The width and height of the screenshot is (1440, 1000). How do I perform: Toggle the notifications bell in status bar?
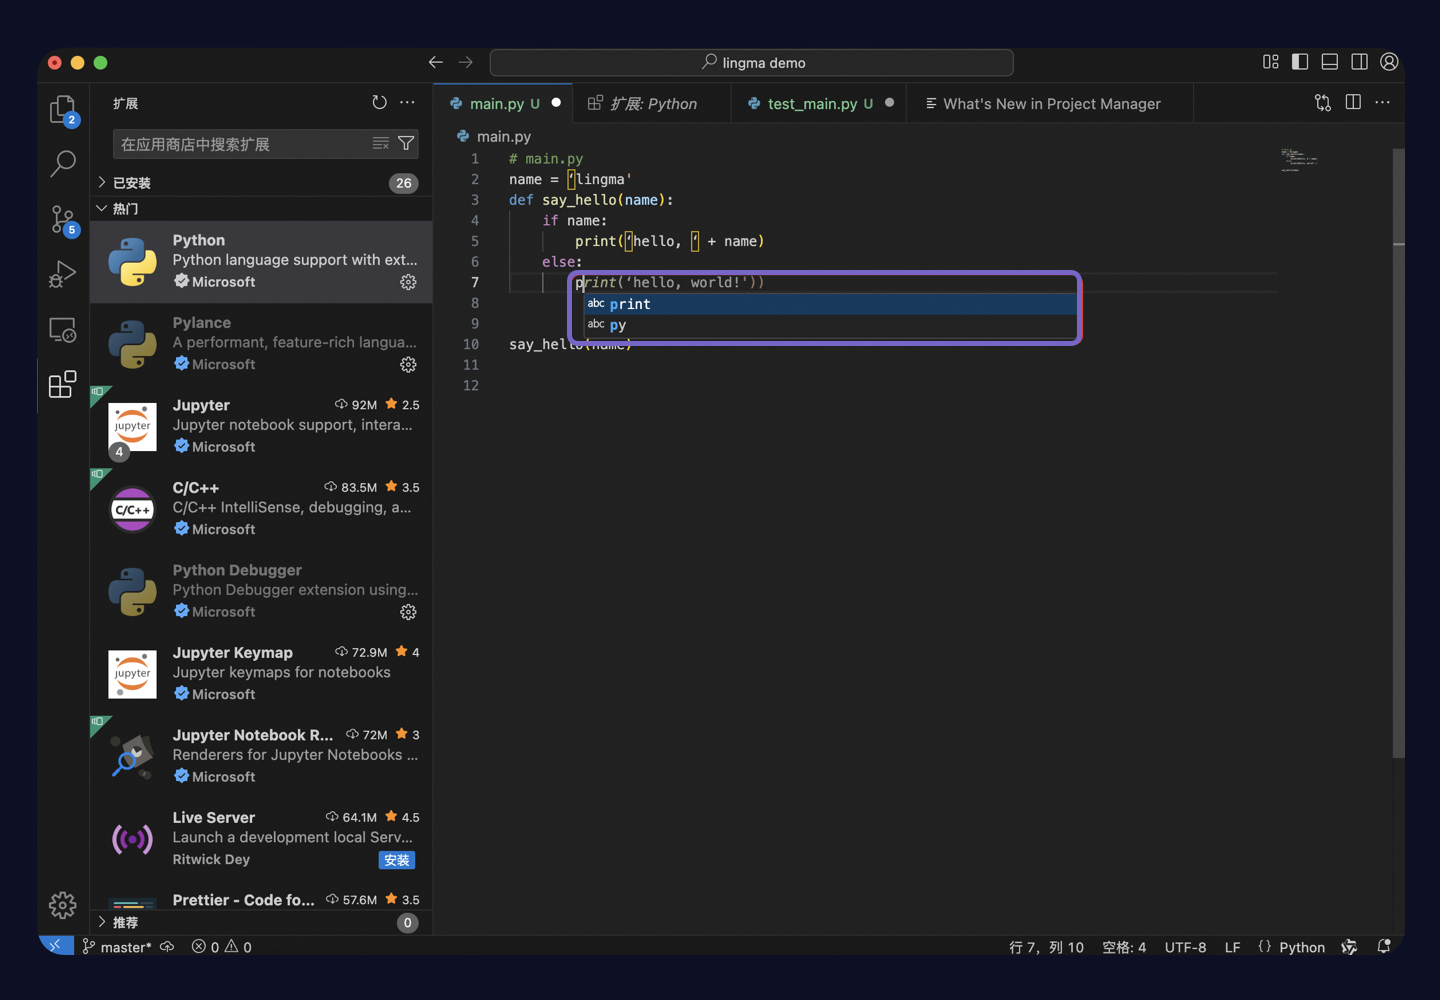click(1384, 946)
